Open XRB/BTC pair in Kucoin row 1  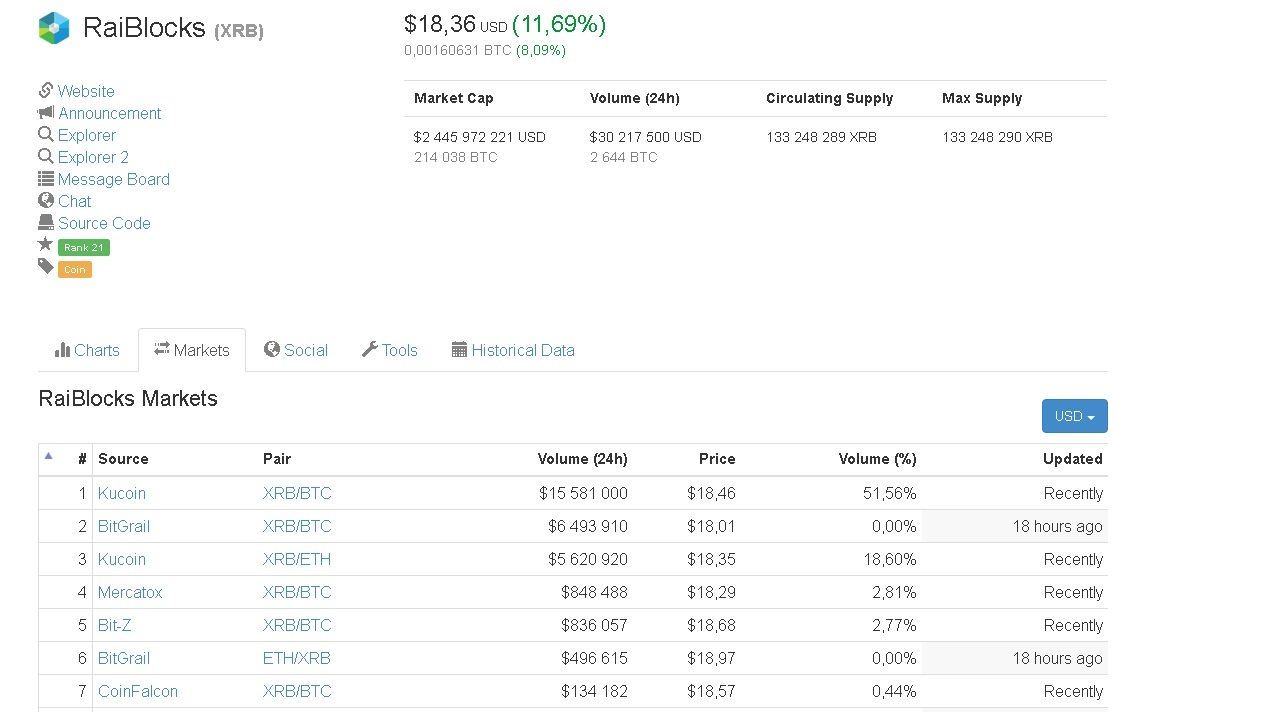pos(297,493)
